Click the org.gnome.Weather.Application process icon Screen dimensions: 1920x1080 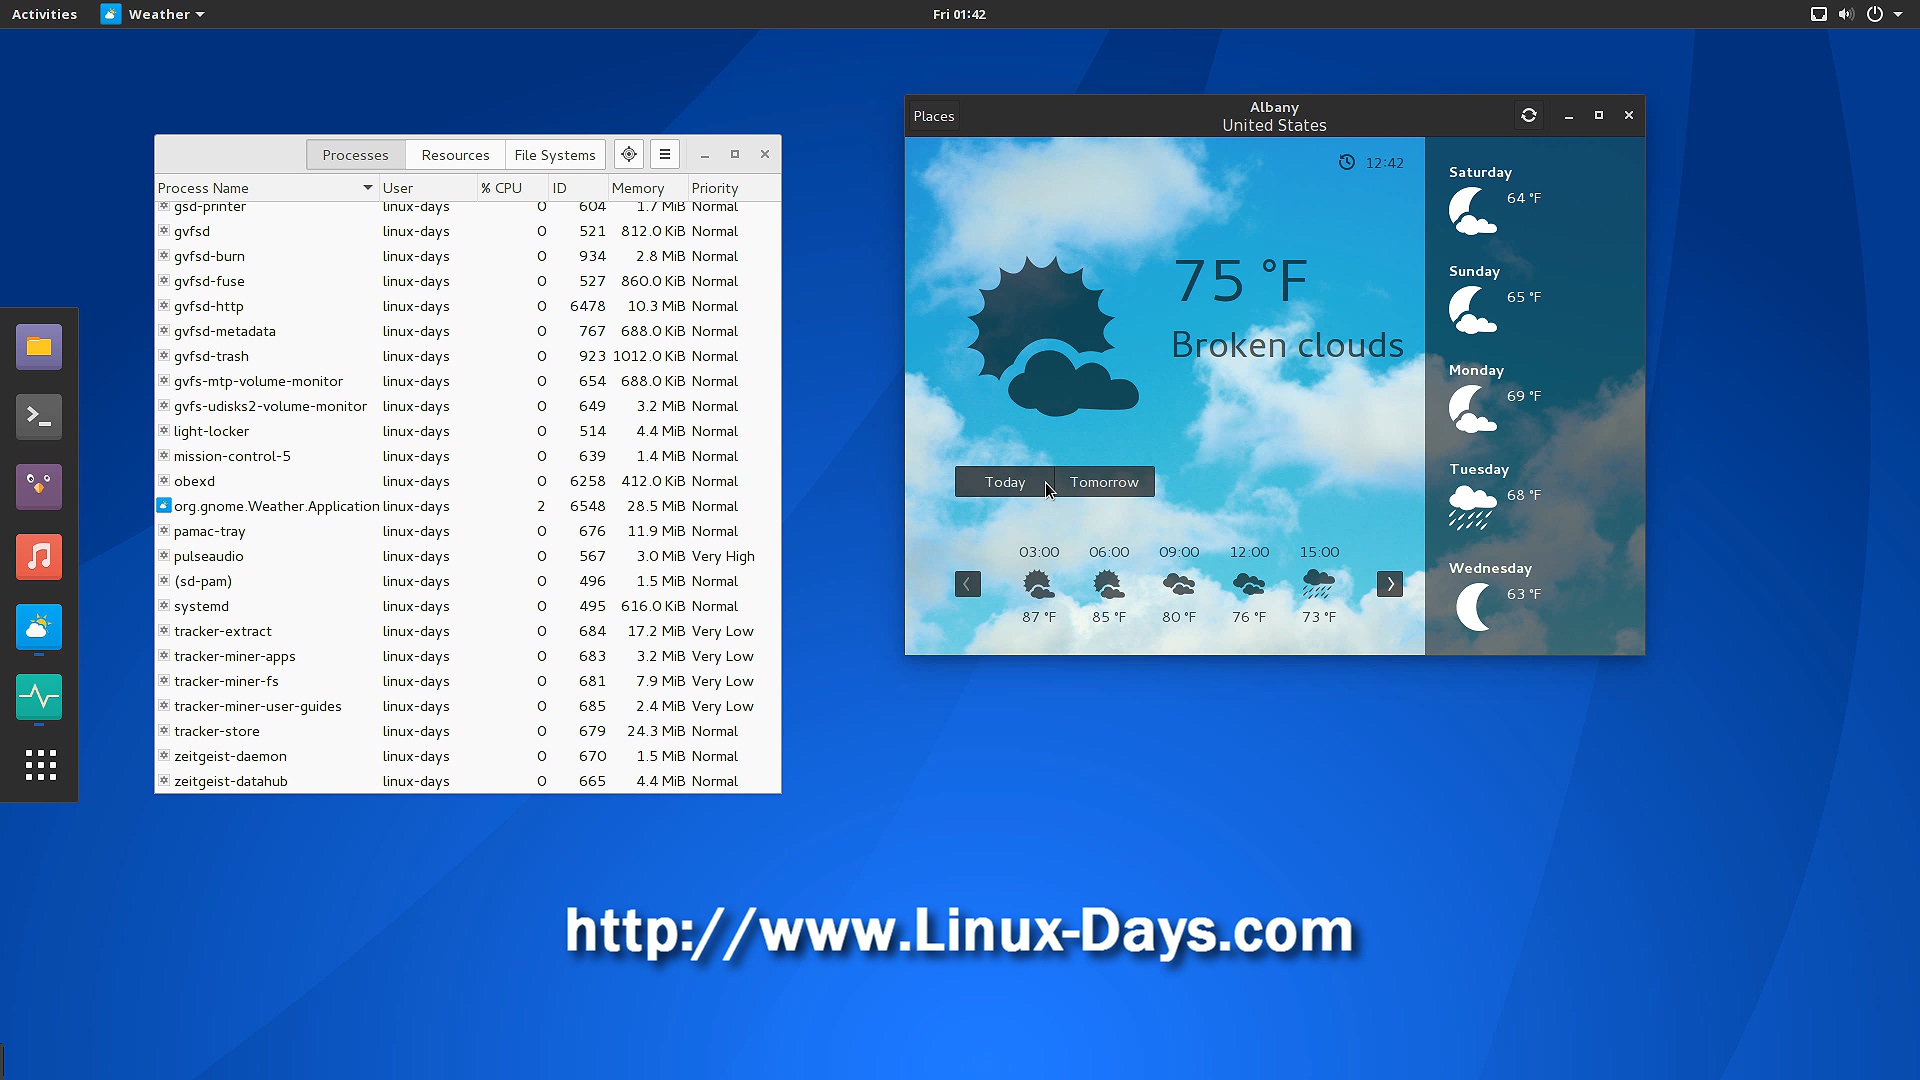click(164, 506)
